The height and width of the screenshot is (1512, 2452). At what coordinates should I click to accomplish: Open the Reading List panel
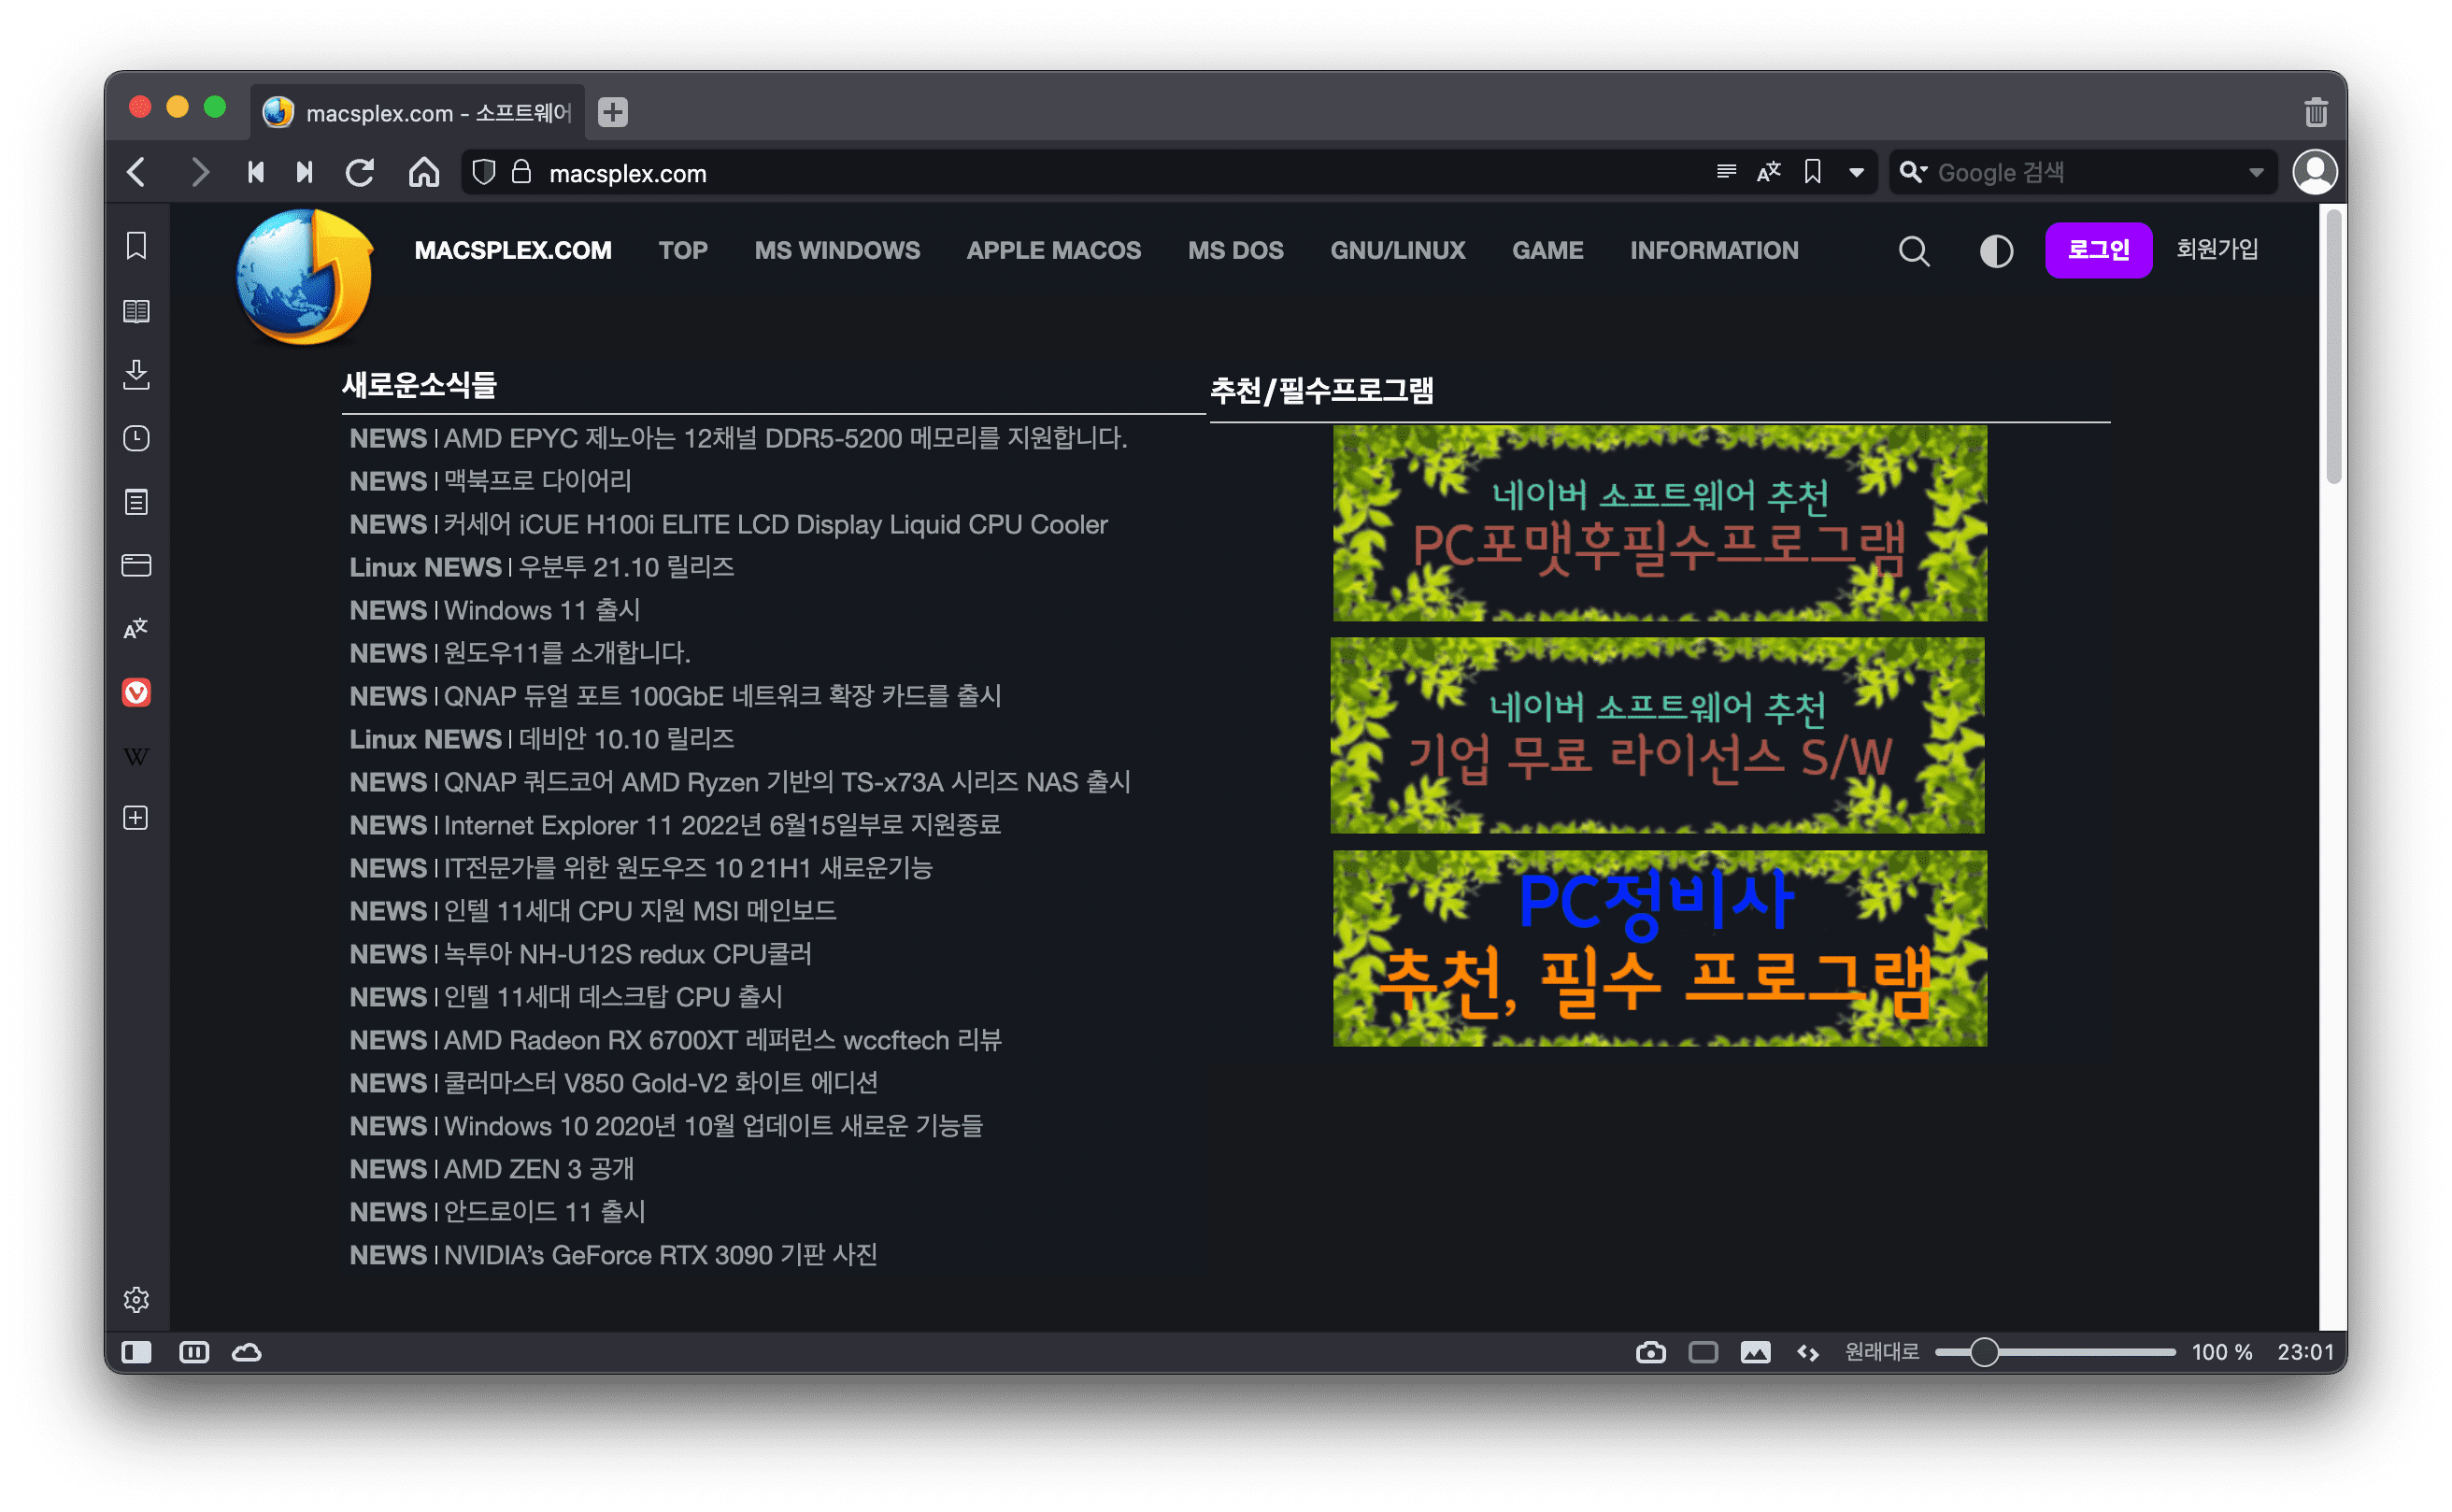[137, 311]
